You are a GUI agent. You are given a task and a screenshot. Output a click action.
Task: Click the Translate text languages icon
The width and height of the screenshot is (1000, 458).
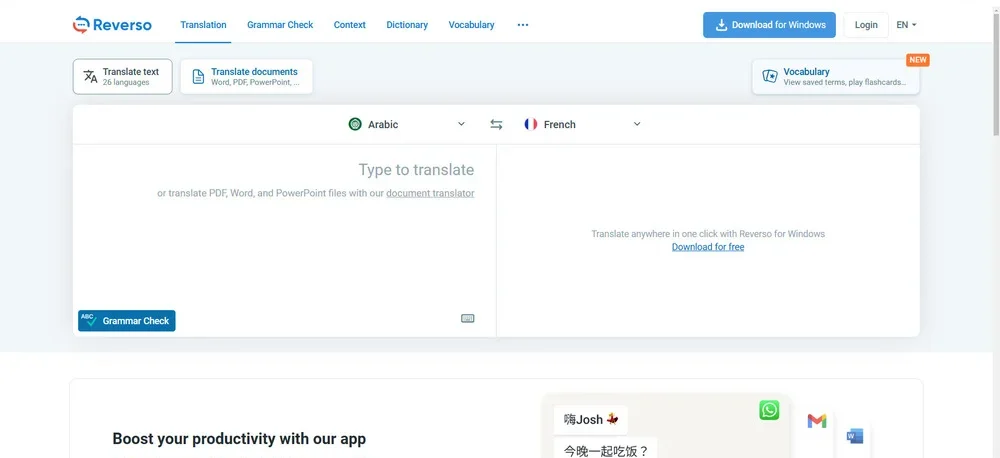pos(91,77)
